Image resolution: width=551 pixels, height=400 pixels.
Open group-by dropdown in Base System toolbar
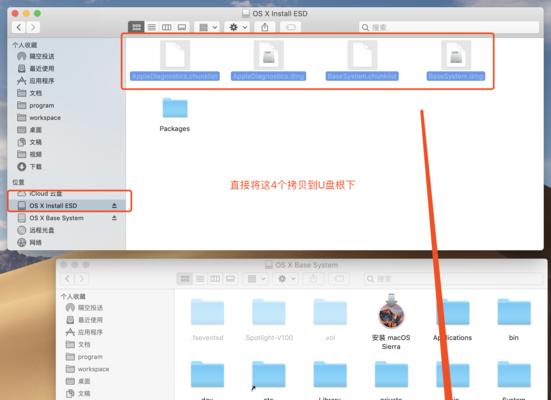[257, 279]
